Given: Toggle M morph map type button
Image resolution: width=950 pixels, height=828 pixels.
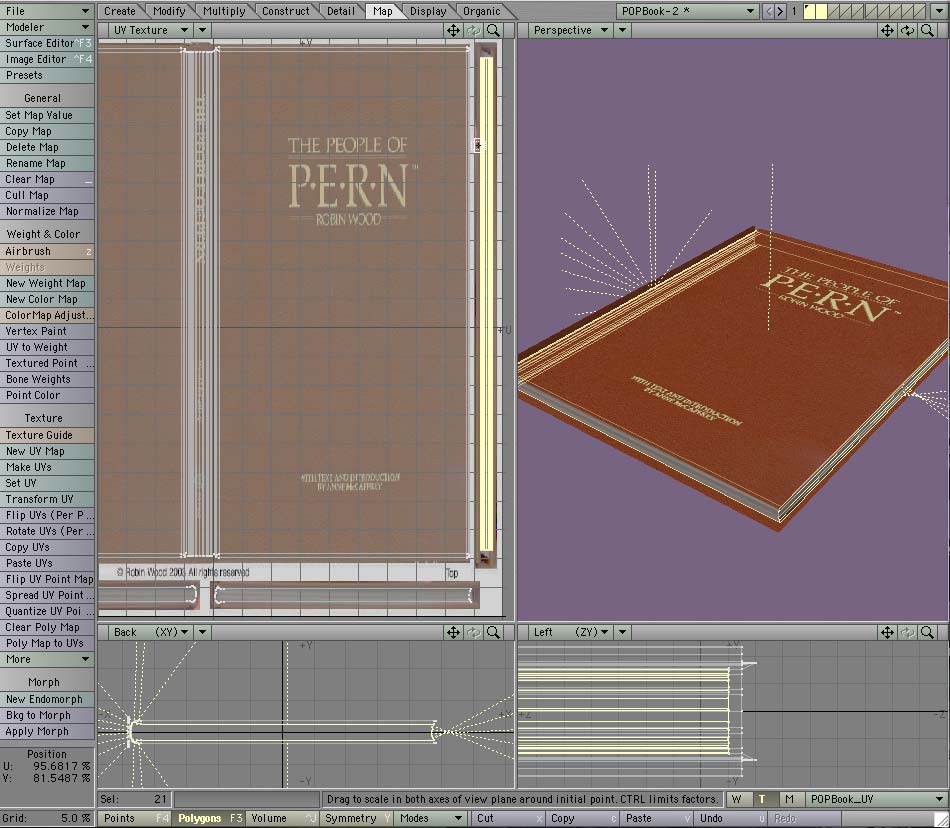Looking at the screenshot, I should coord(789,799).
